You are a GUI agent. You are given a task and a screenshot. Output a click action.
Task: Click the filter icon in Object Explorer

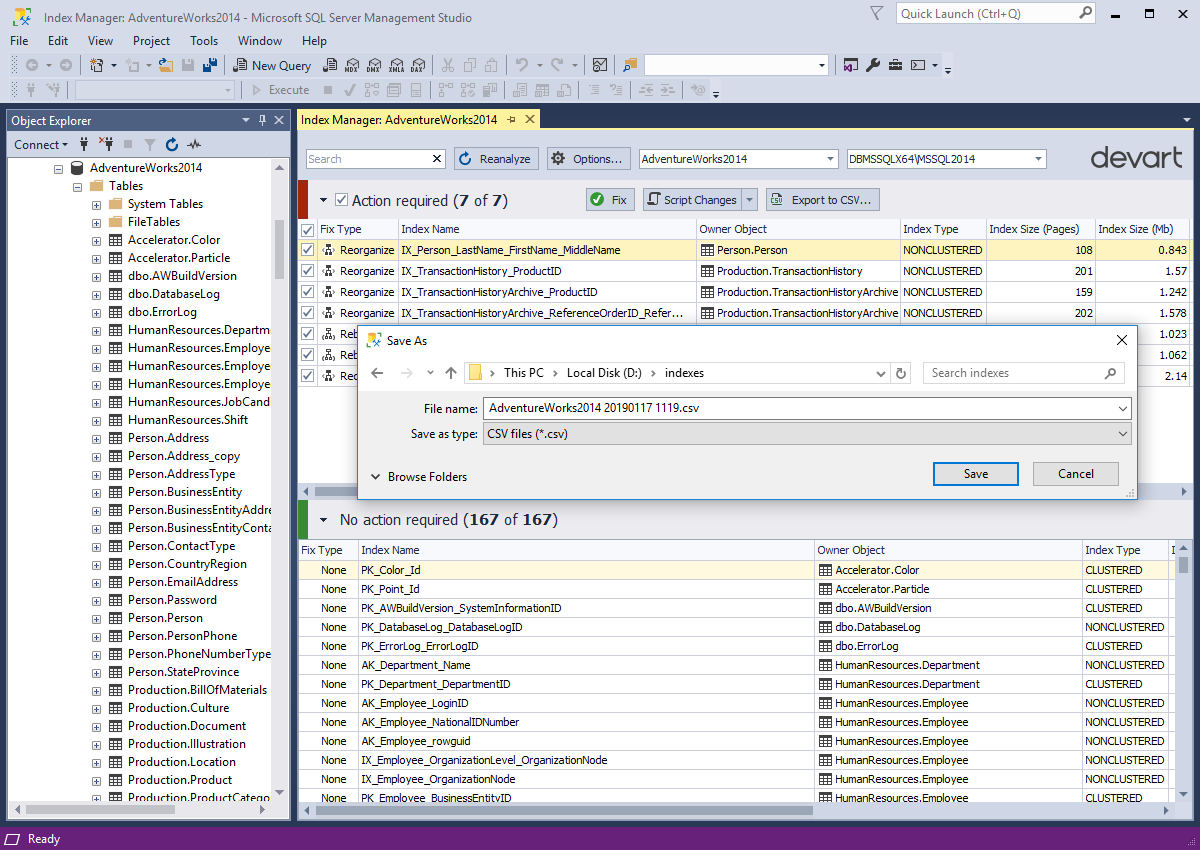coord(150,145)
